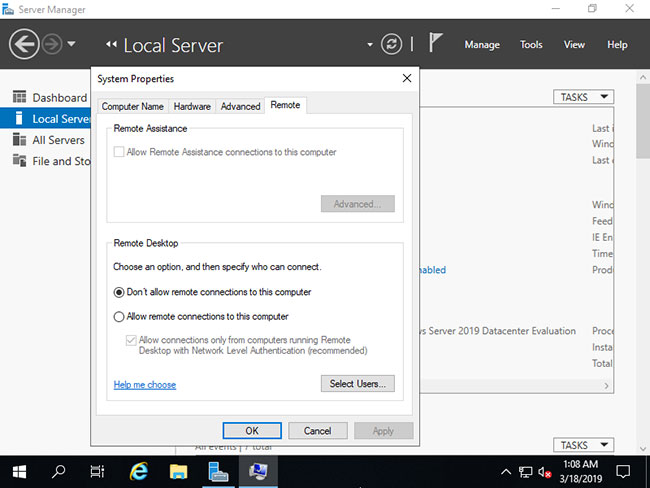This screenshot has width=650, height=488.
Task: Open taskbar search magnifier
Action: click(58, 471)
